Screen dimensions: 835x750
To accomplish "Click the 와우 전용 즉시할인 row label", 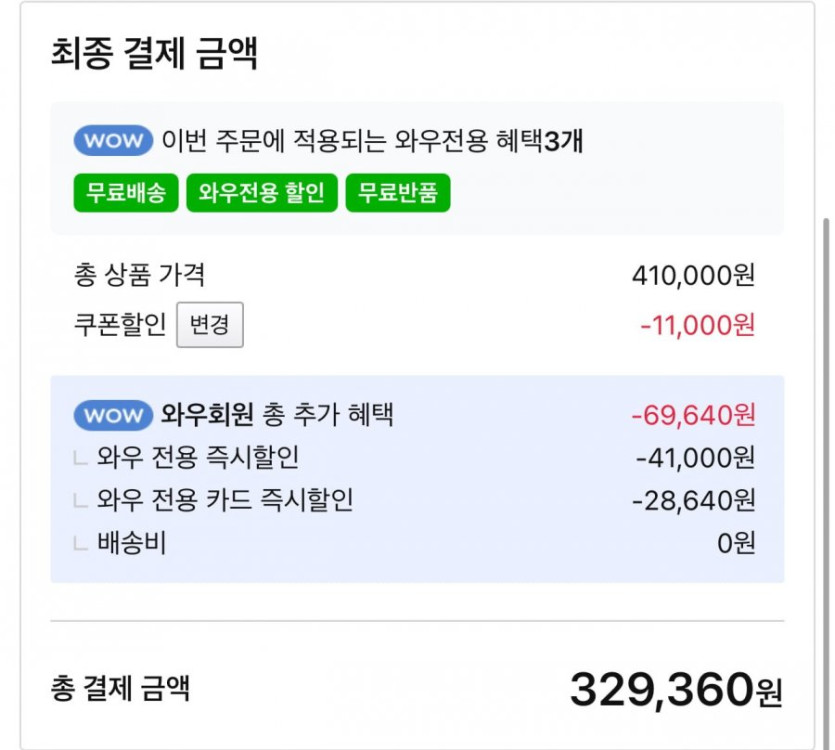I will (198, 458).
